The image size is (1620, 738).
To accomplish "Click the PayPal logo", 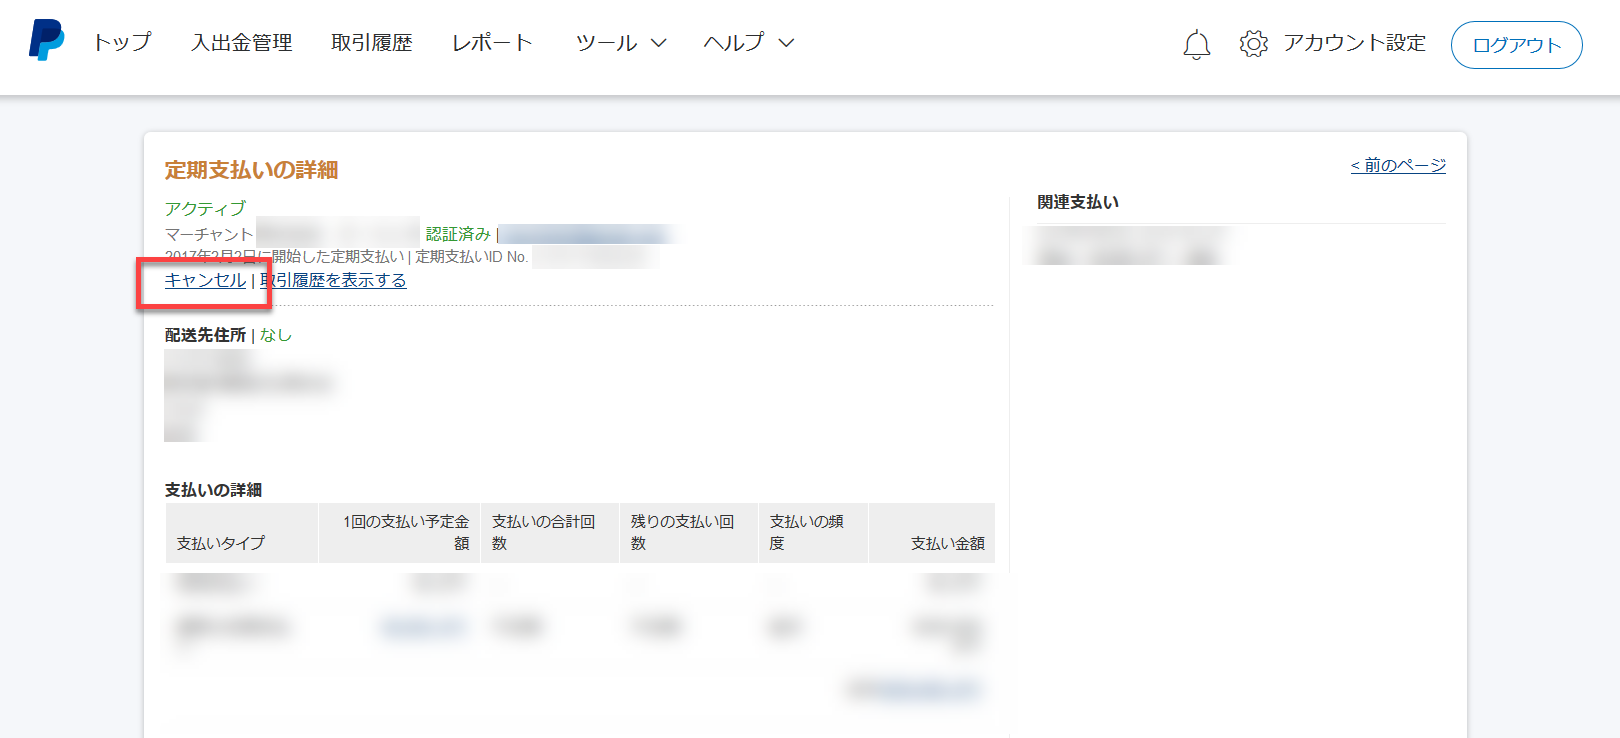I will 46,40.
